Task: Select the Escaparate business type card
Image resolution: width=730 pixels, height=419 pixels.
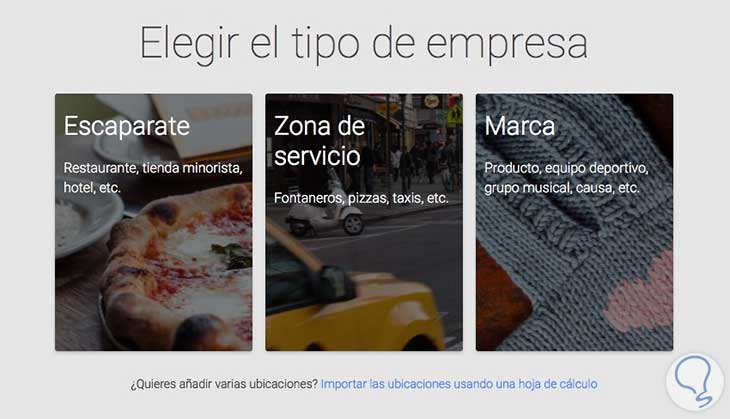Action: coord(154,222)
